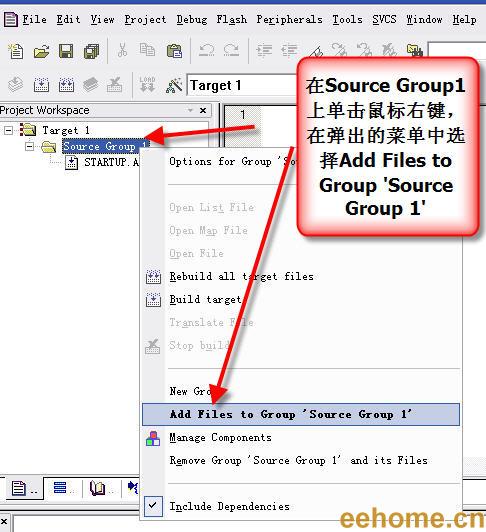Select the STARTUP.A51 file in tree
The image size is (486, 532).
point(111,163)
